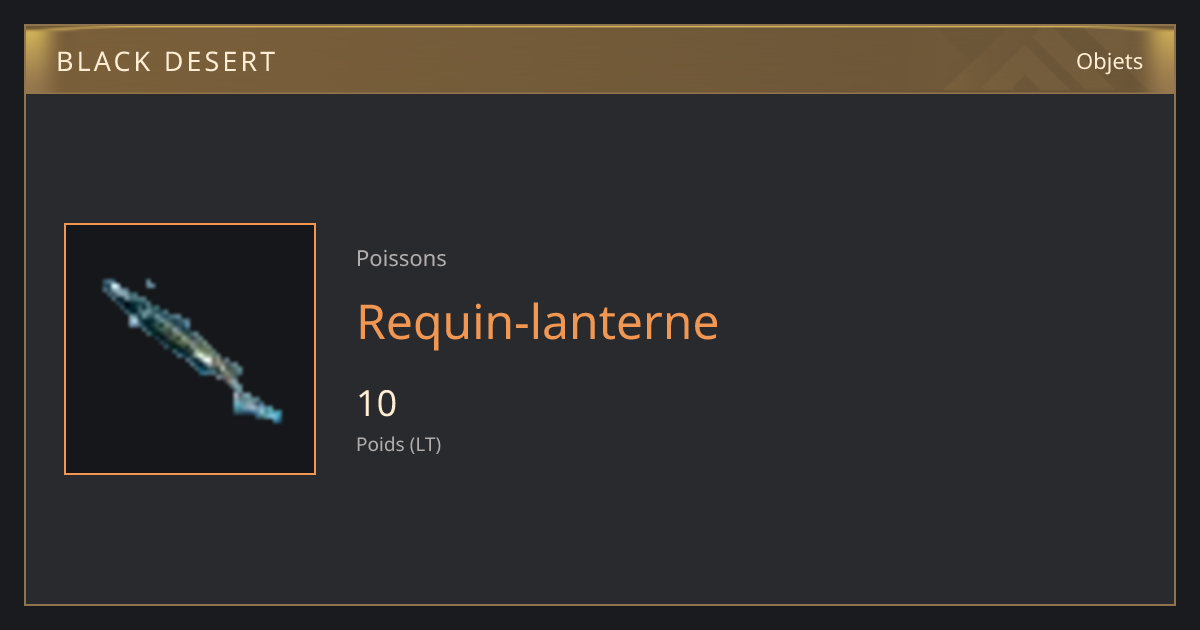This screenshot has height=630, width=1200.
Task: Click the Requin-lanterne item name
Action: tap(538, 322)
